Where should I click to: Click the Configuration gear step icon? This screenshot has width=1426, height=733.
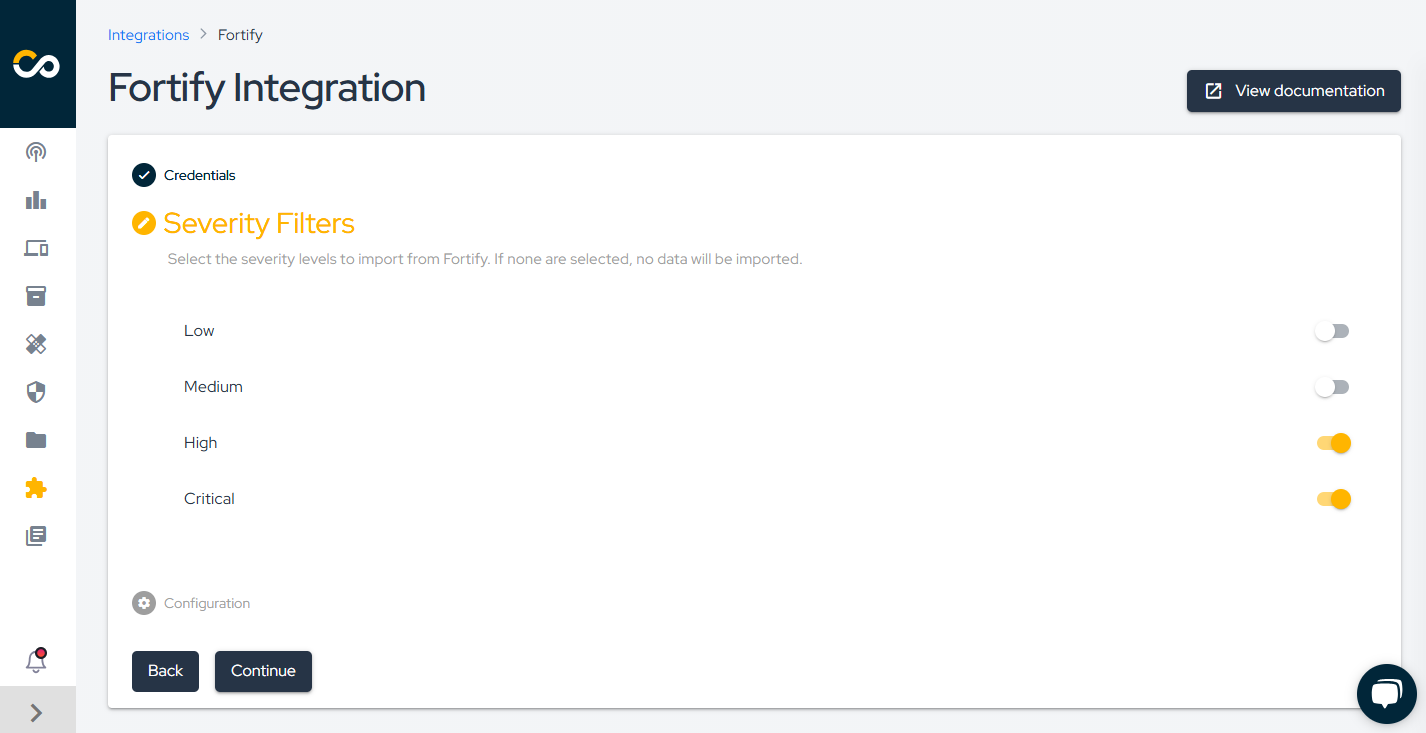click(x=144, y=603)
